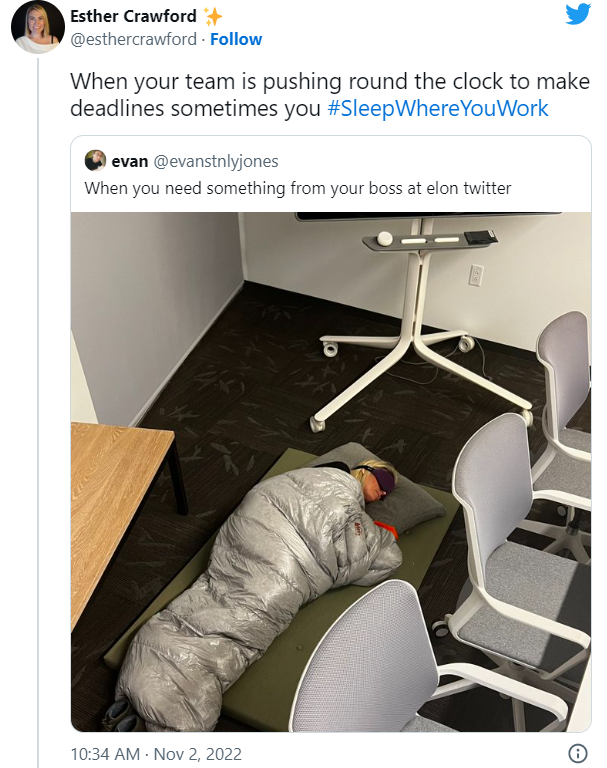Screen dimensions: 607x768
Task: Open the #SleepWhereYouWork hashtag
Action: [437, 108]
